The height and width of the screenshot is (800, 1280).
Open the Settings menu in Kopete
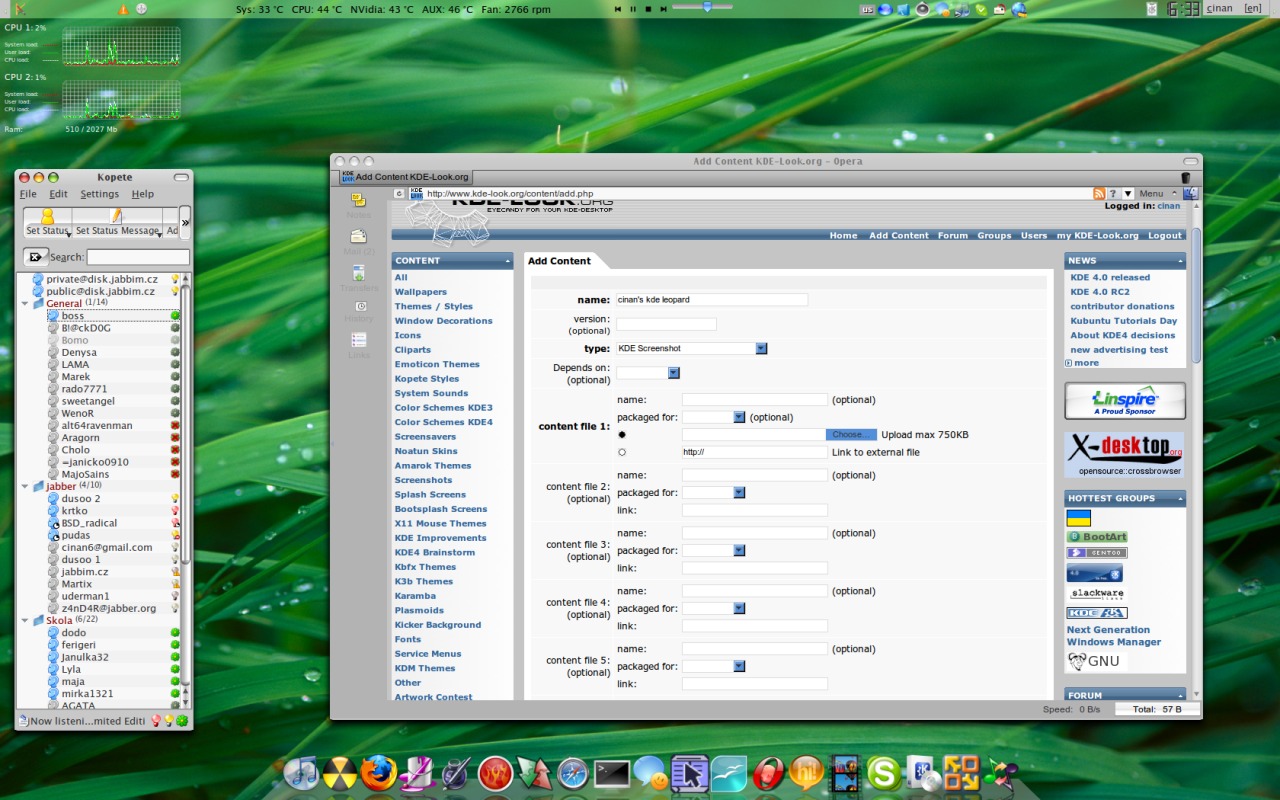click(x=99, y=194)
